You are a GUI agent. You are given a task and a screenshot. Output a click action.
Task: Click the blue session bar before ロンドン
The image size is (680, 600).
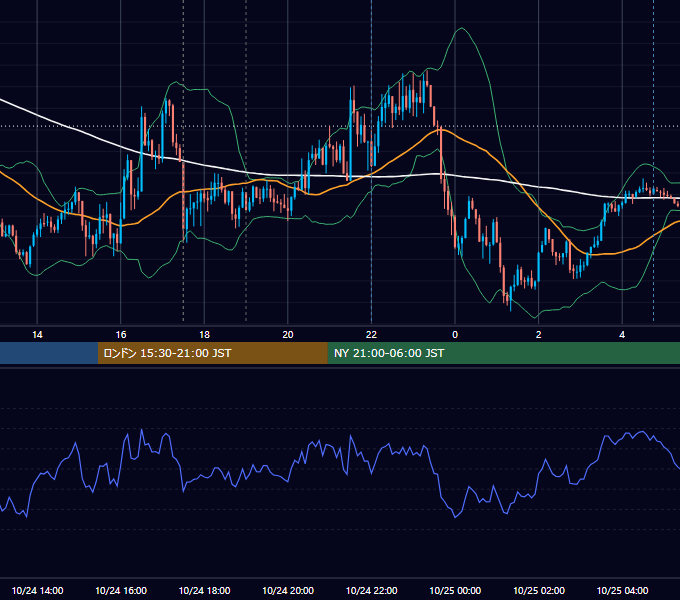click(49, 353)
